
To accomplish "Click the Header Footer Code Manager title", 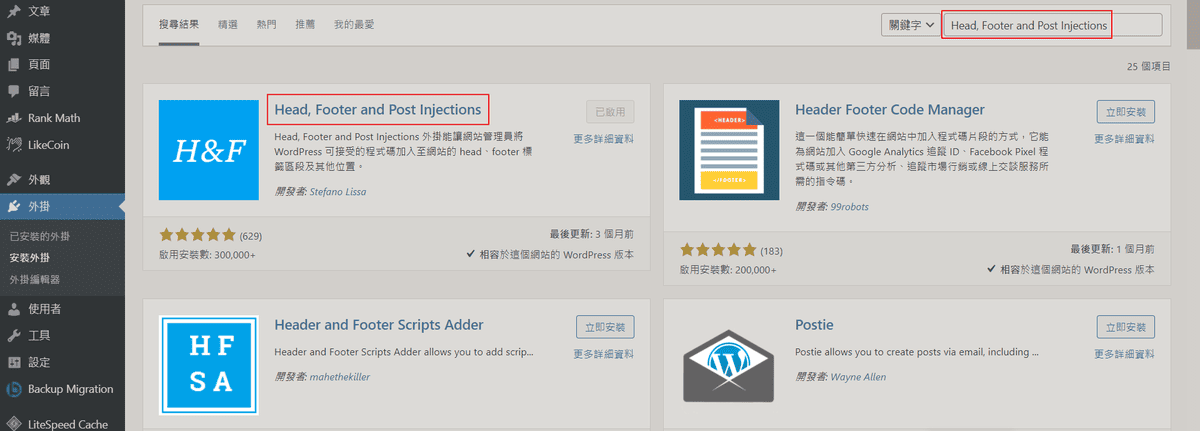I will tap(890, 110).
